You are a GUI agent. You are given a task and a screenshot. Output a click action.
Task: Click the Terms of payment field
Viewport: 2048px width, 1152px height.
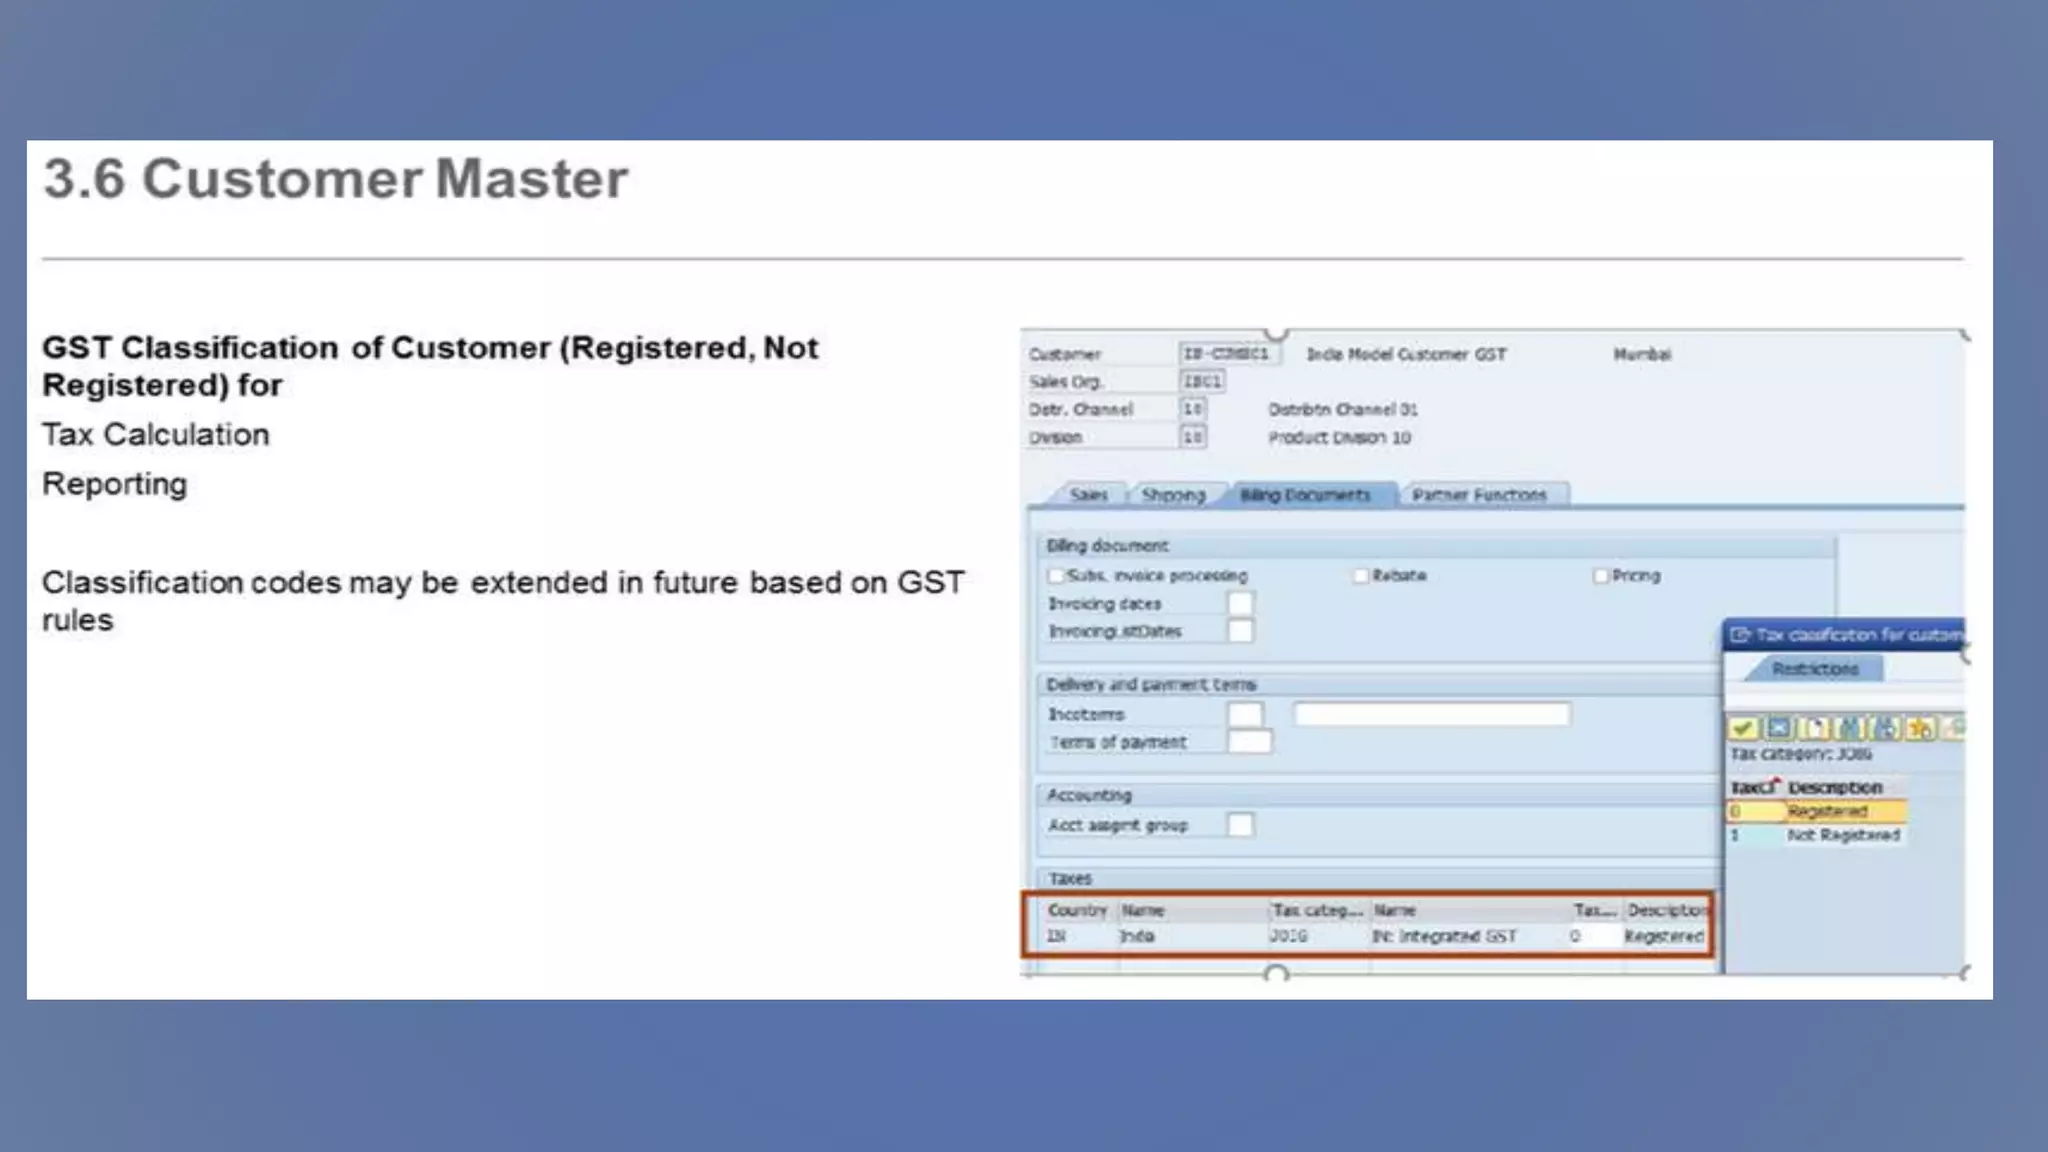pyautogui.click(x=1249, y=742)
